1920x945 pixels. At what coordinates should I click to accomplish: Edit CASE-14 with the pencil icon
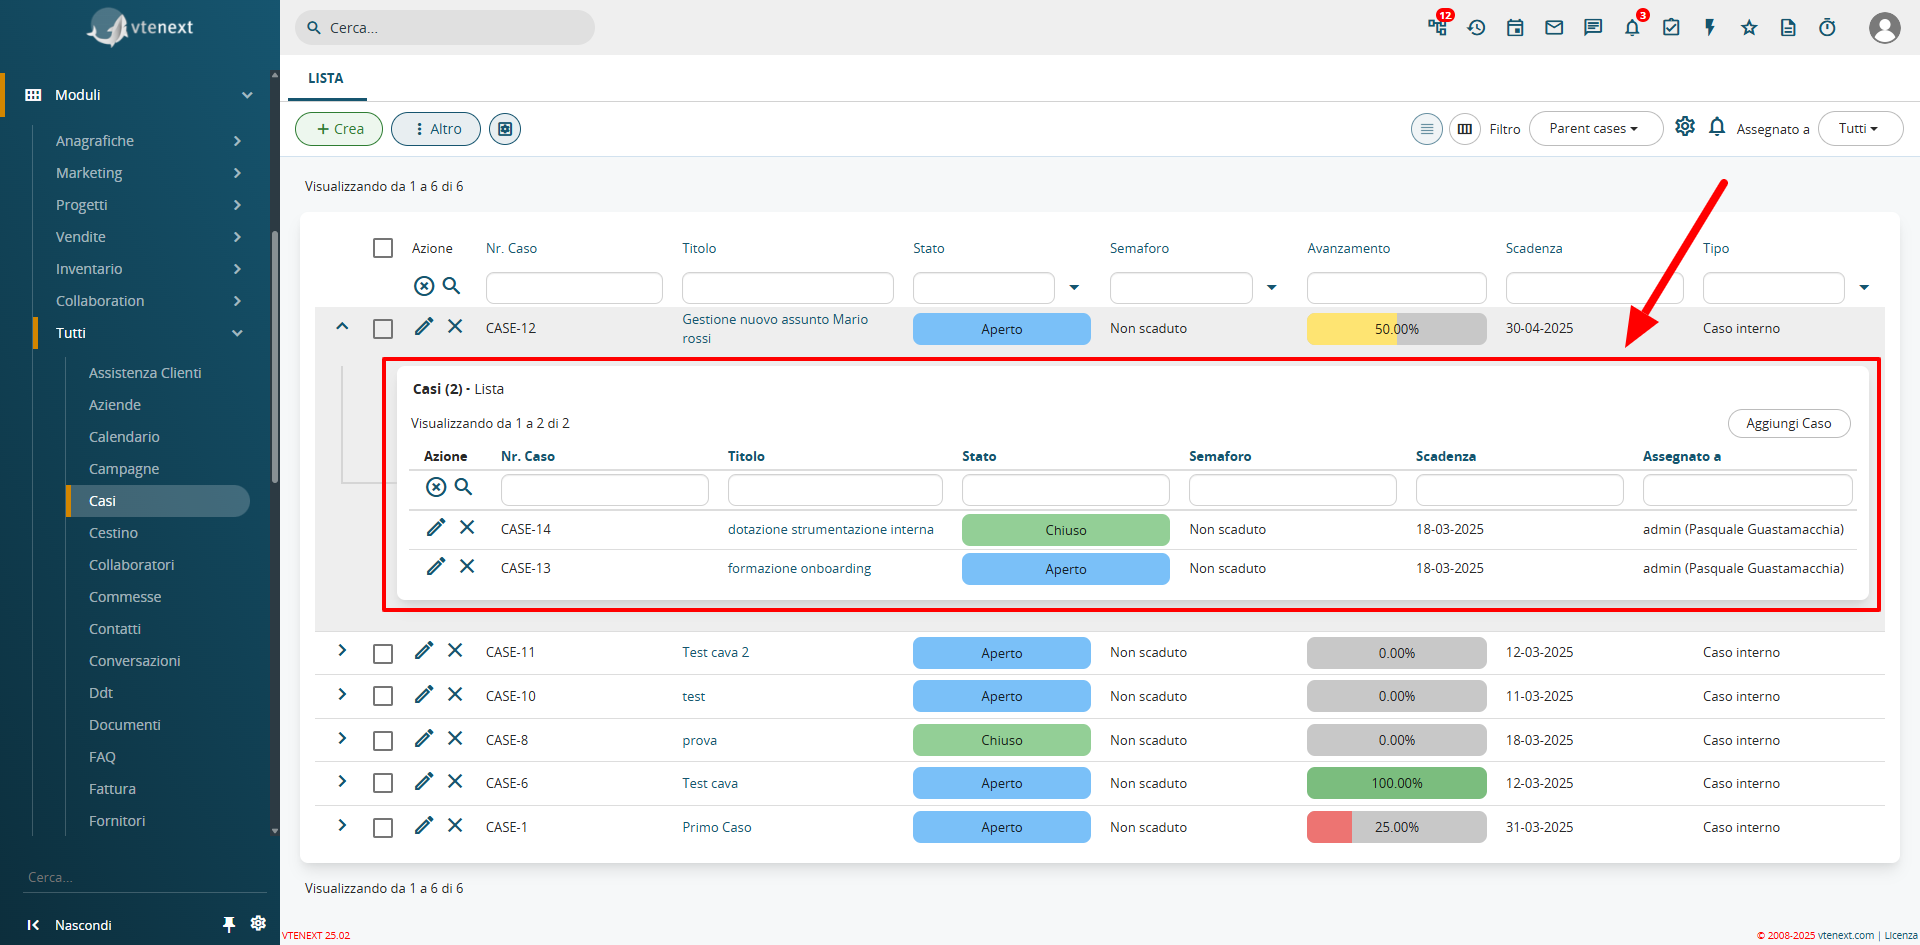(x=436, y=528)
